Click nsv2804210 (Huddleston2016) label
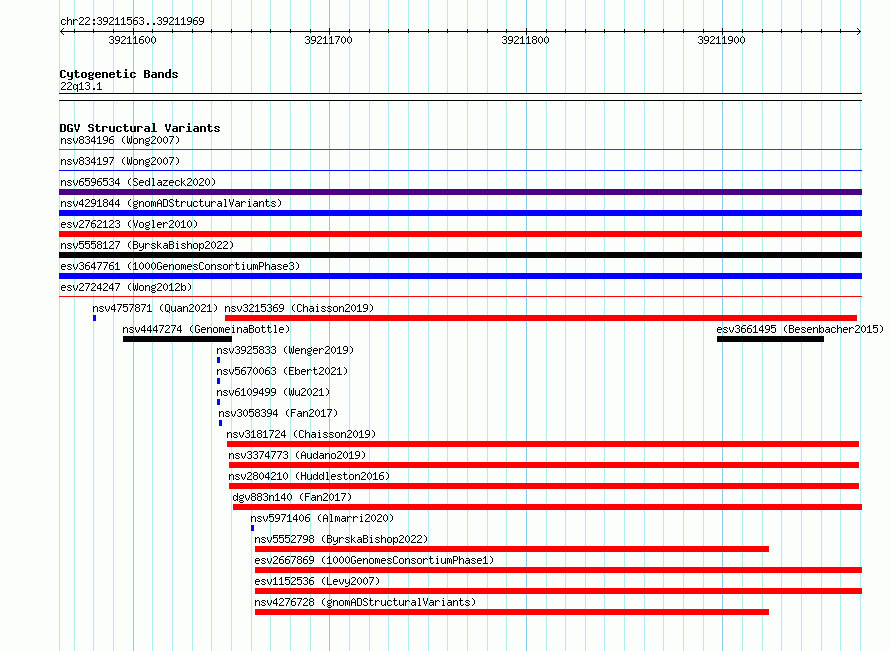Screen dimensions: 890x651 pyautogui.click(x=309, y=476)
